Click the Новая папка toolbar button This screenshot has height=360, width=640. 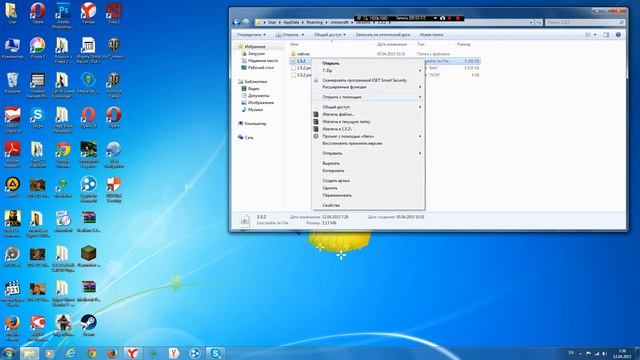(x=431, y=35)
